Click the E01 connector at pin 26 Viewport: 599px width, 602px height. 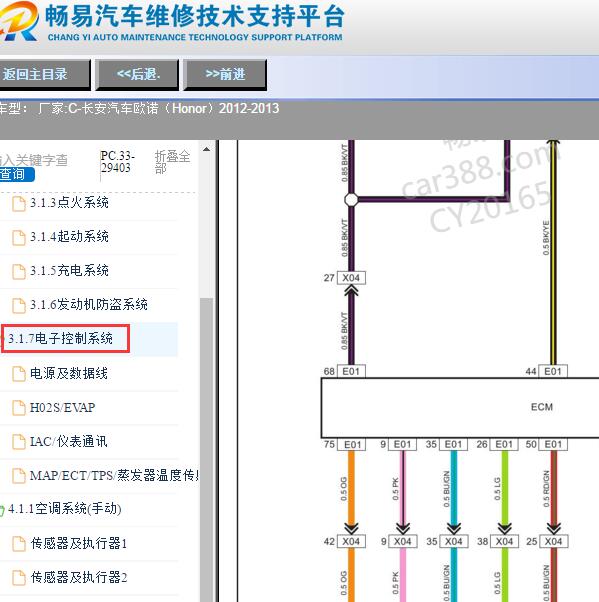[x=504, y=445]
